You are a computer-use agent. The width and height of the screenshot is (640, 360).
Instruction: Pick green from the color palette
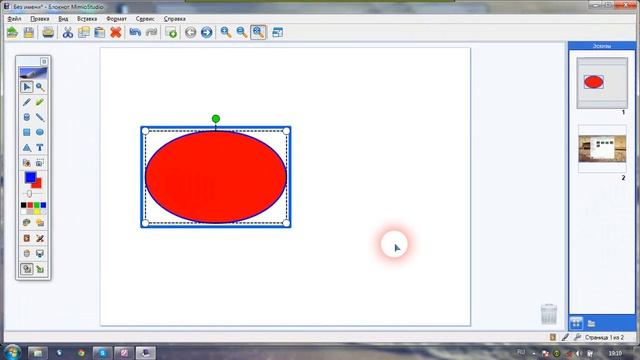tap(37, 205)
